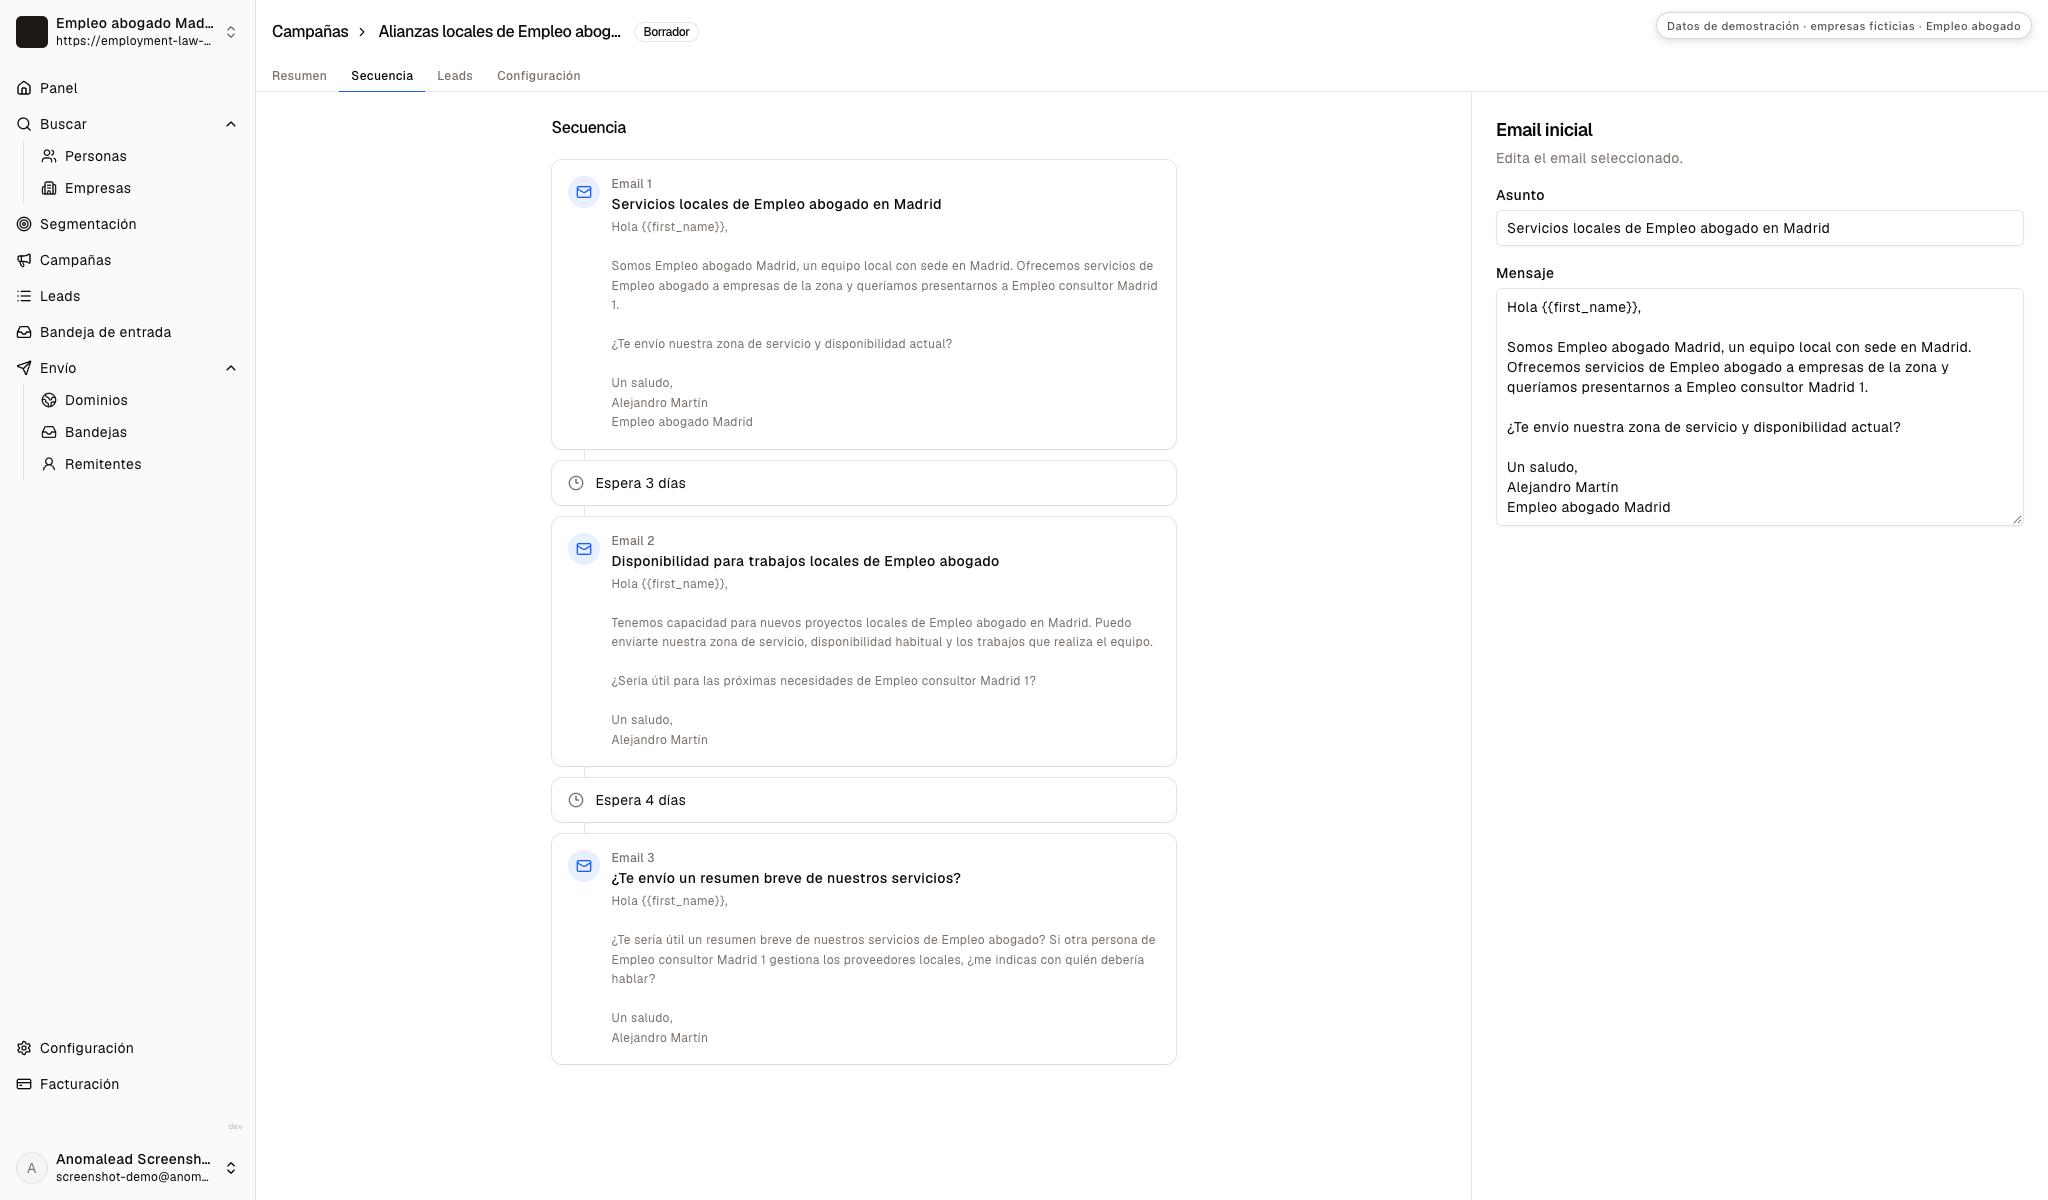Click the Email 2 envelope icon
This screenshot has width=2048, height=1200.
pyautogui.click(x=584, y=549)
